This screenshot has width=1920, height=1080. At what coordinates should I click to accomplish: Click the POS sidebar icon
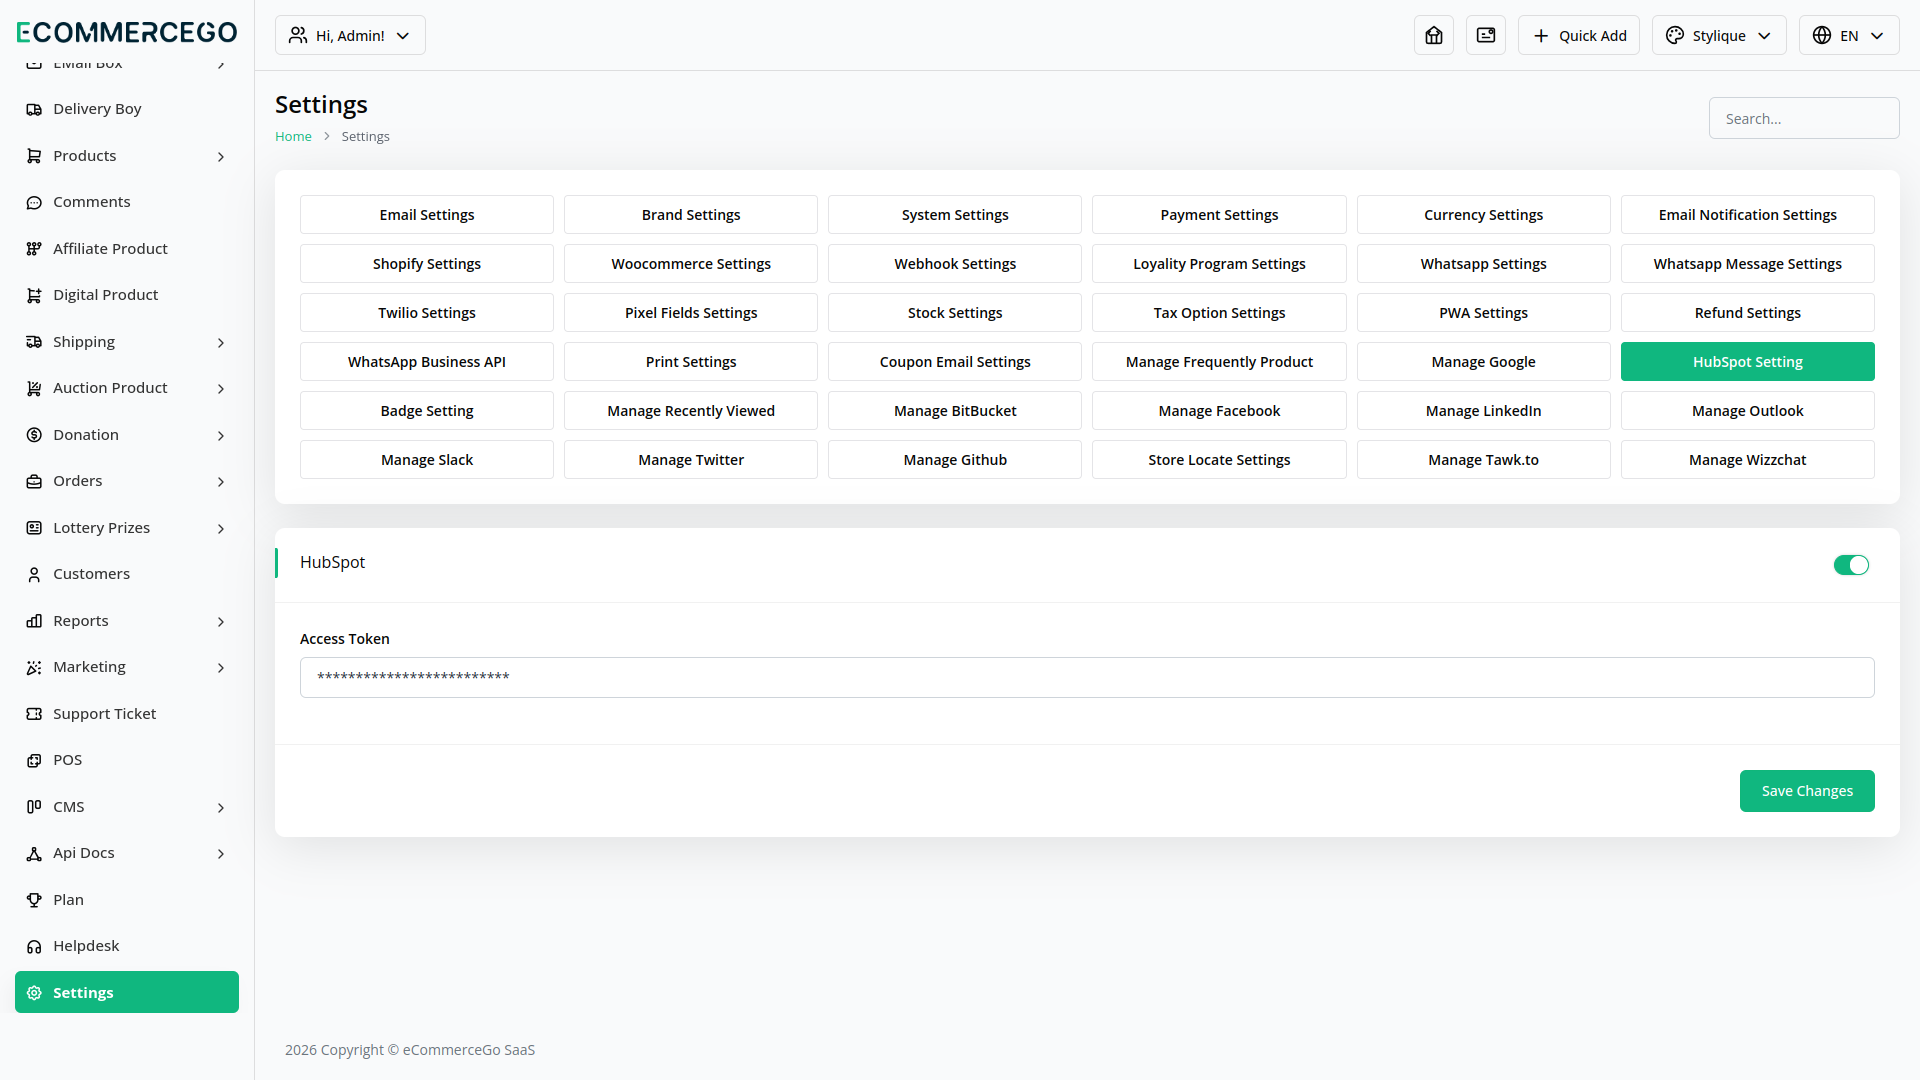[34, 760]
